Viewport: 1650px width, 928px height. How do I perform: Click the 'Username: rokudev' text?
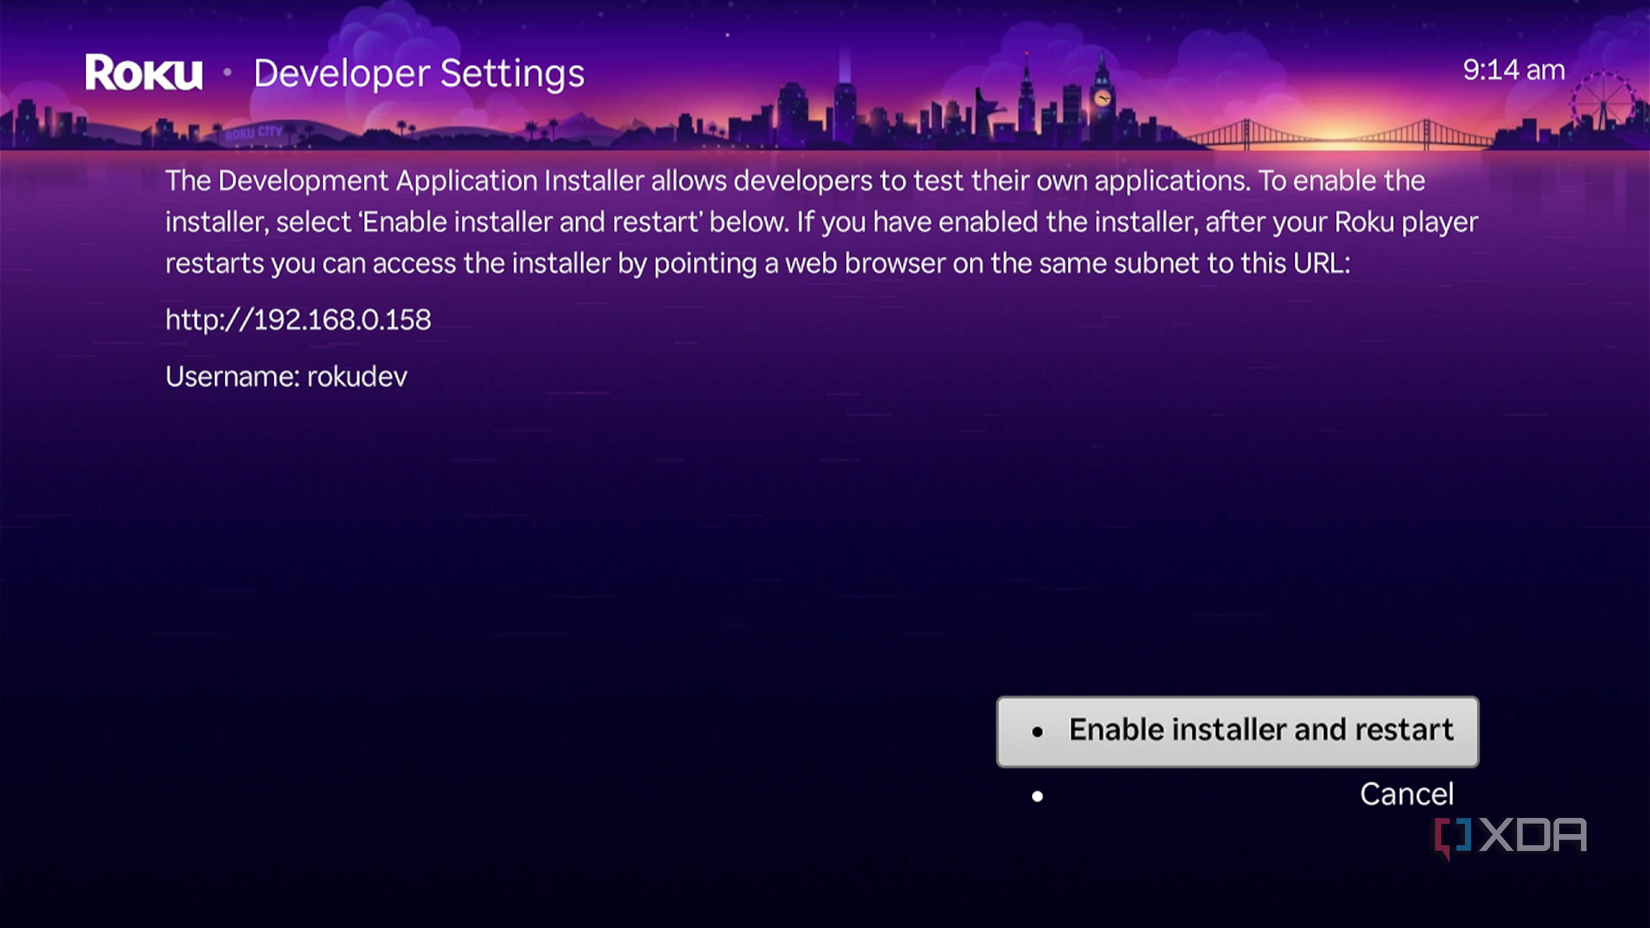[286, 376]
